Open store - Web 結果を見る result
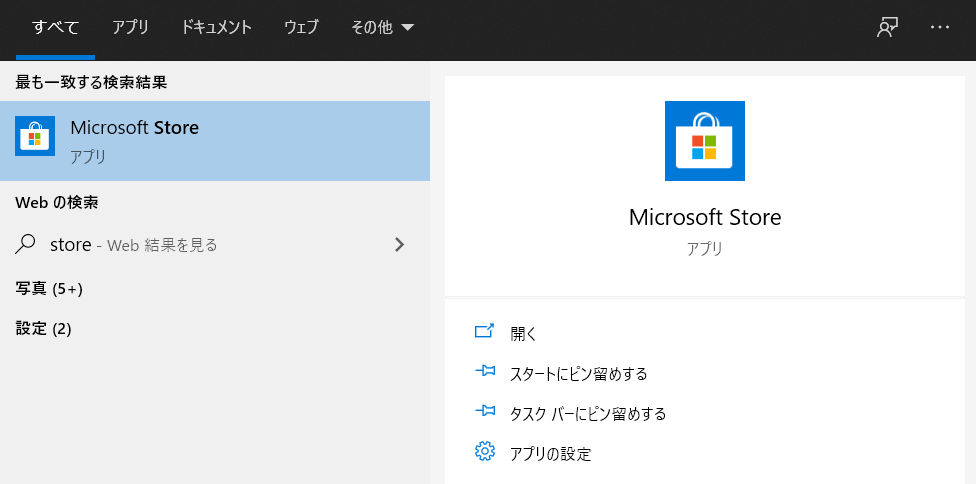This screenshot has width=976, height=484. click(215, 245)
